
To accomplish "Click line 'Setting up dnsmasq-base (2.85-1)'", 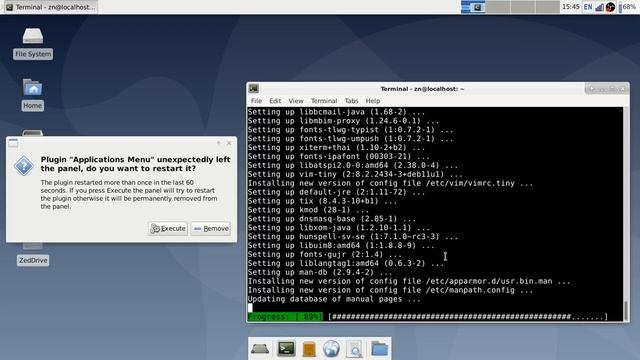I will click(331, 219).
